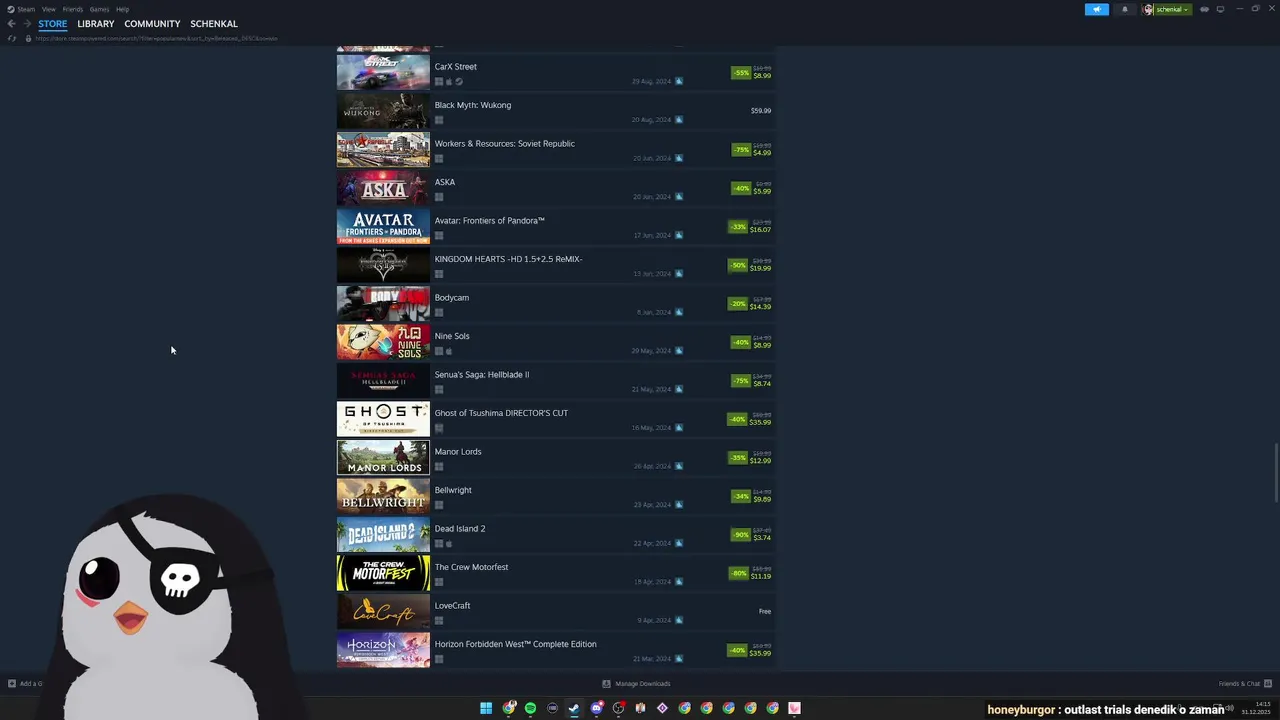Image resolution: width=1280 pixels, height=720 pixels.
Task: Click the $14.39 price for Bodycam
Action: tap(761, 307)
